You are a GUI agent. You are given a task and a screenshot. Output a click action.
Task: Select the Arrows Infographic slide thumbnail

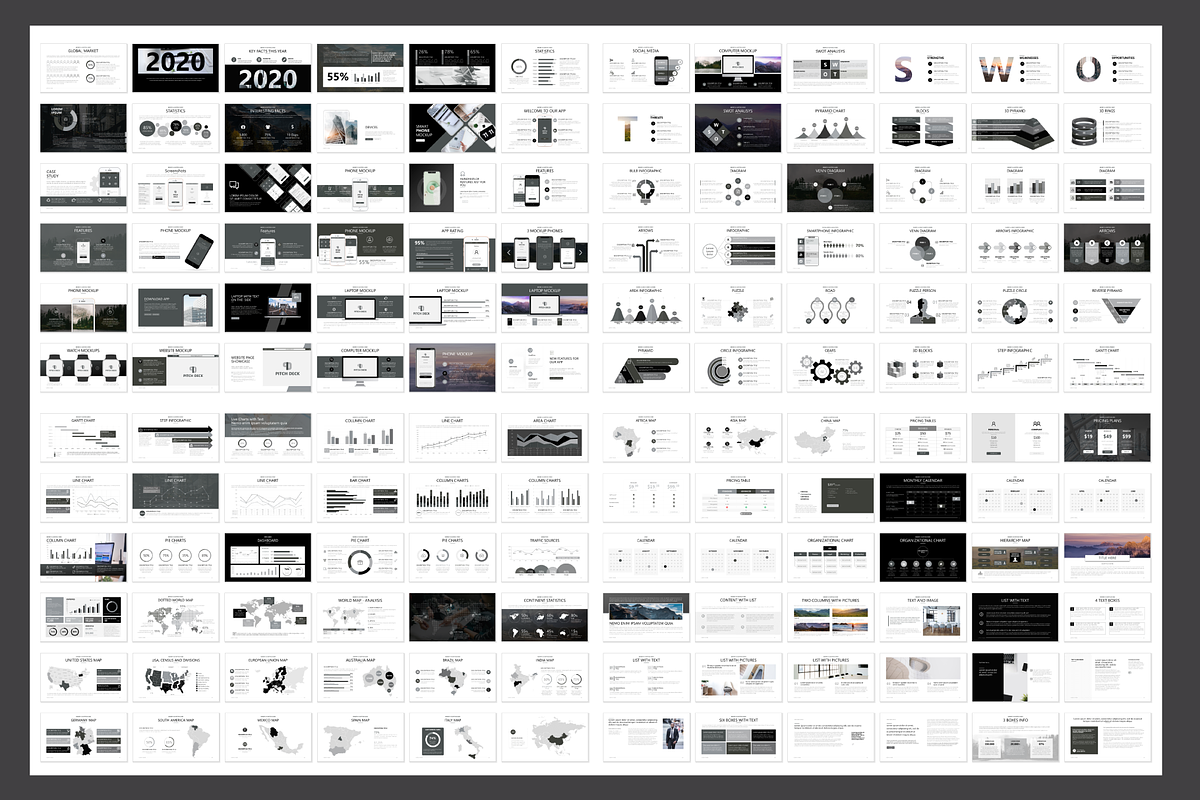click(1015, 248)
